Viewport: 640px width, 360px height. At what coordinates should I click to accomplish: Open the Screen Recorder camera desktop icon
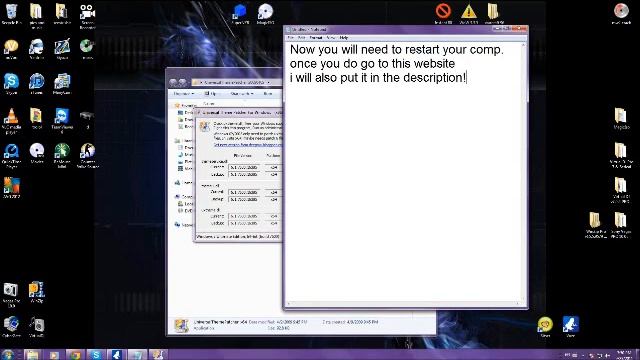87,16
